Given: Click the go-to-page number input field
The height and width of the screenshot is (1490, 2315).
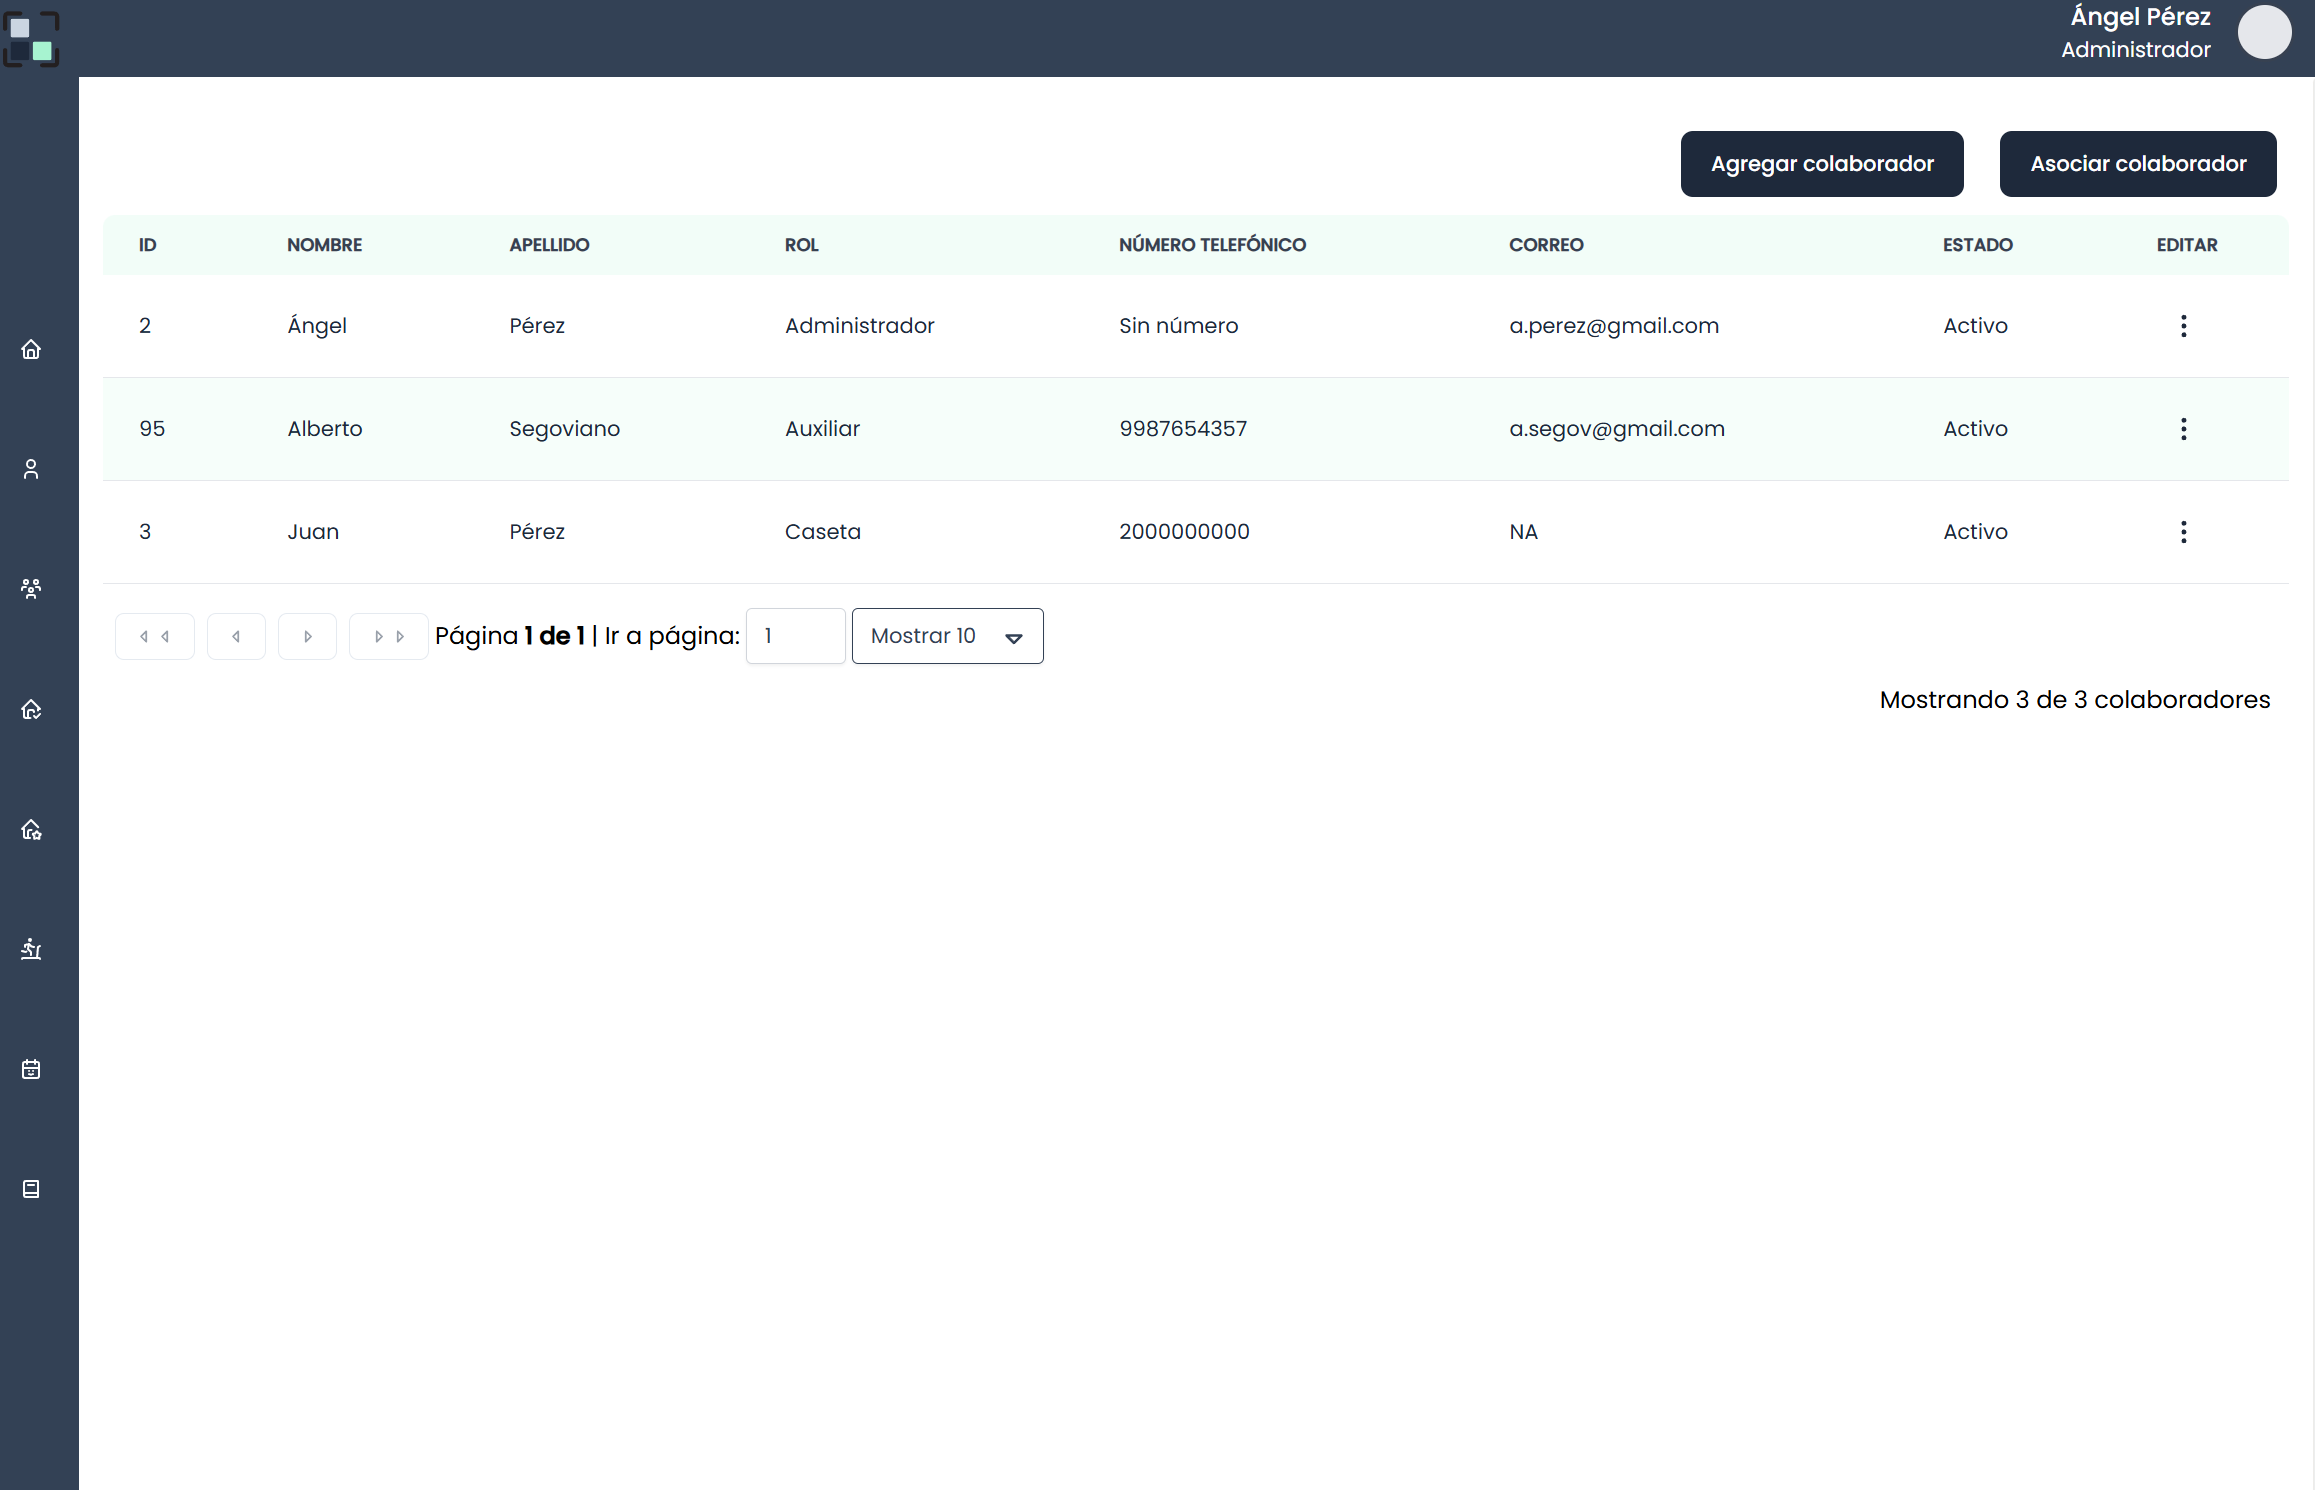Looking at the screenshot, I should [x=795, y=636].
